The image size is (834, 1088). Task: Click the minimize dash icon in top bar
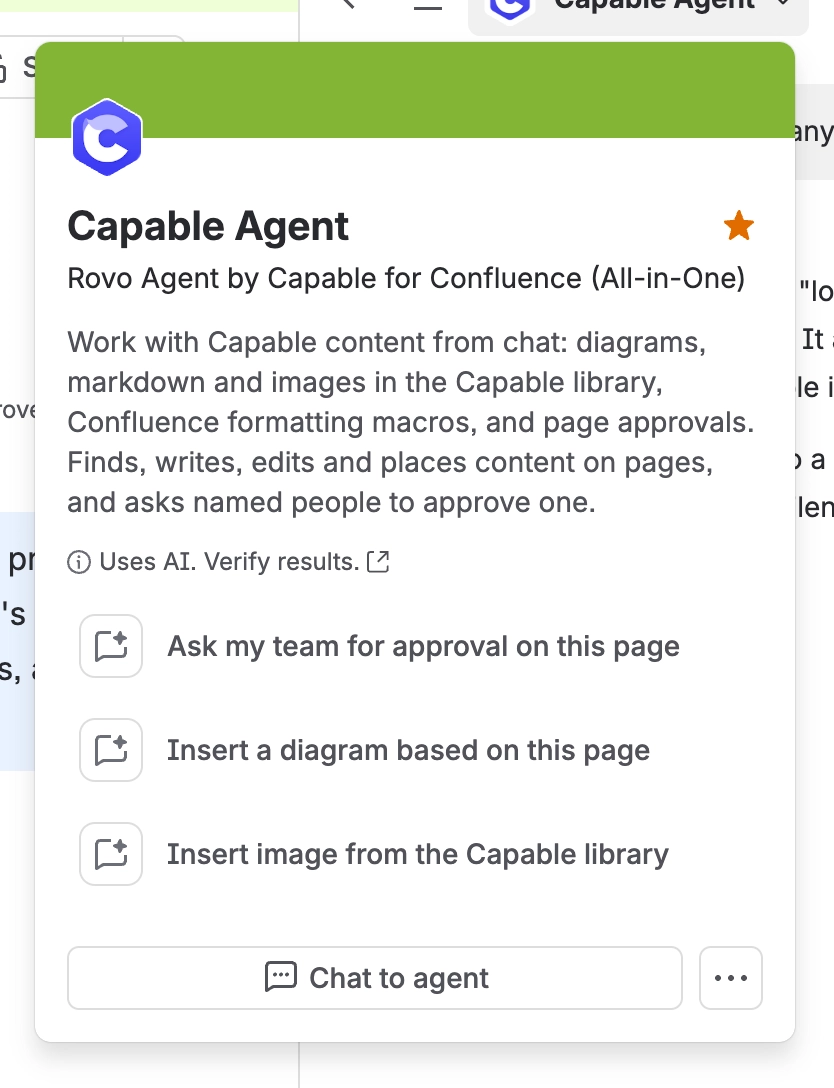pos(428,7)
